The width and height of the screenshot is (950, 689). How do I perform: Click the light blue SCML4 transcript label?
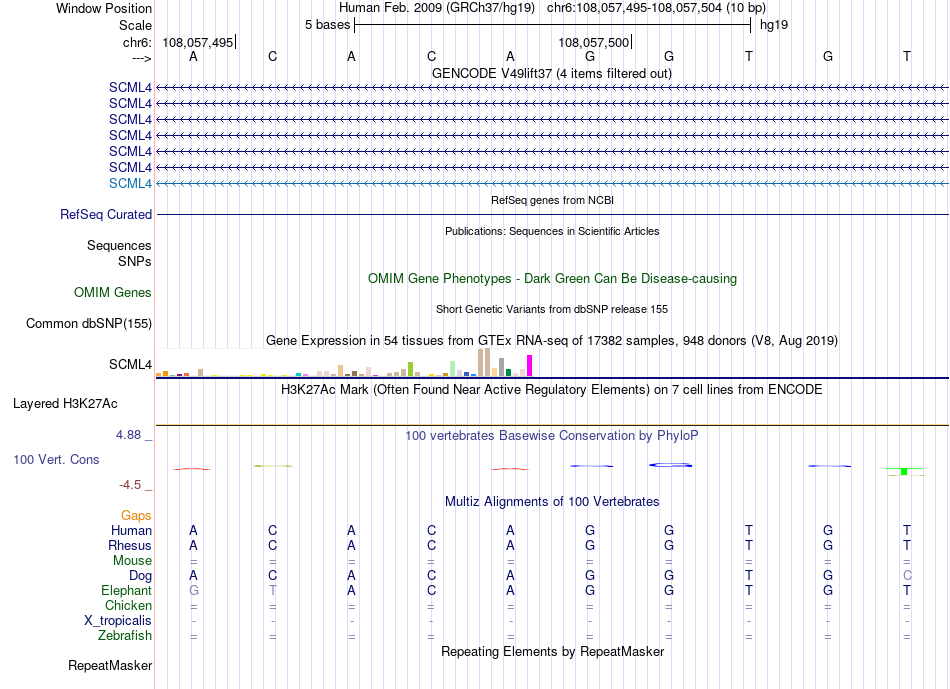tap(130, 183)
